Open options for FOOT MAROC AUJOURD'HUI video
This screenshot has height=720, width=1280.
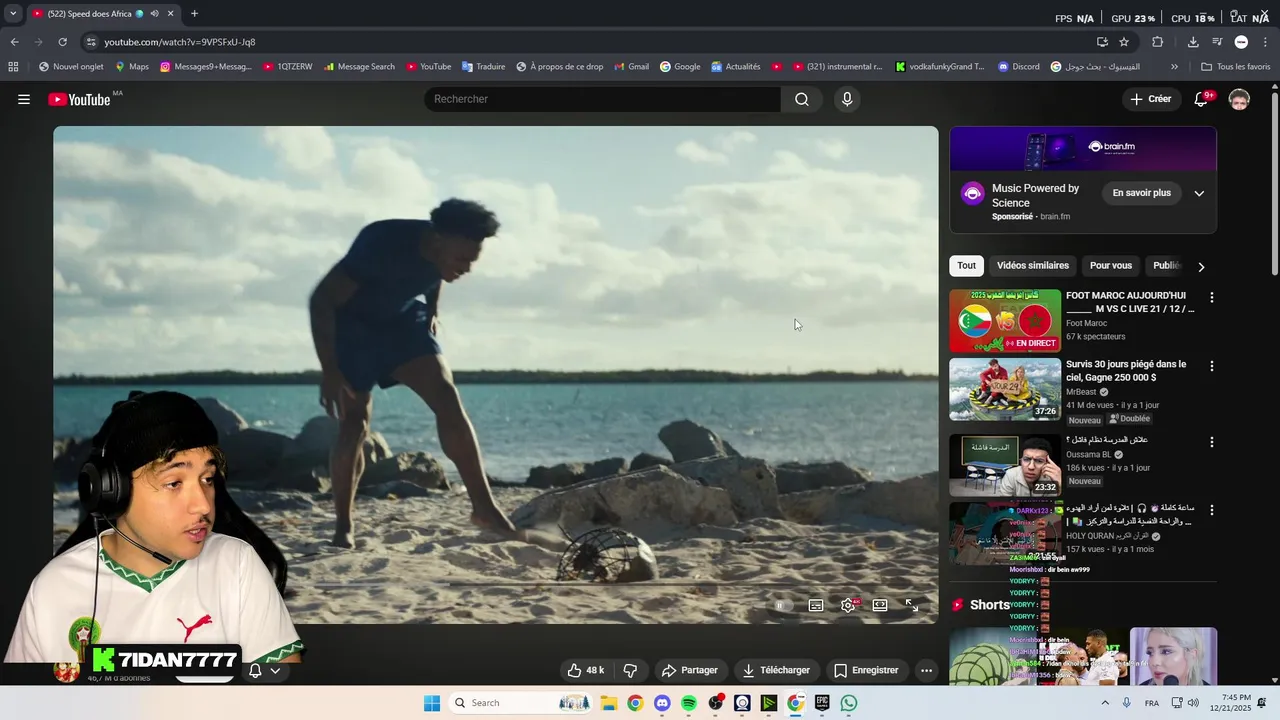tap(1211, 297)
